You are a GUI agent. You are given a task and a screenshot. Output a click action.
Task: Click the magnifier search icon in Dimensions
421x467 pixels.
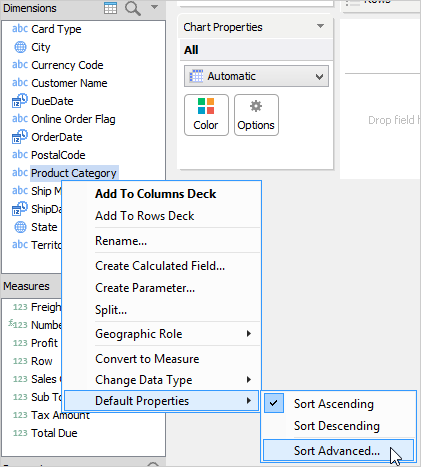tap(132, 8)
